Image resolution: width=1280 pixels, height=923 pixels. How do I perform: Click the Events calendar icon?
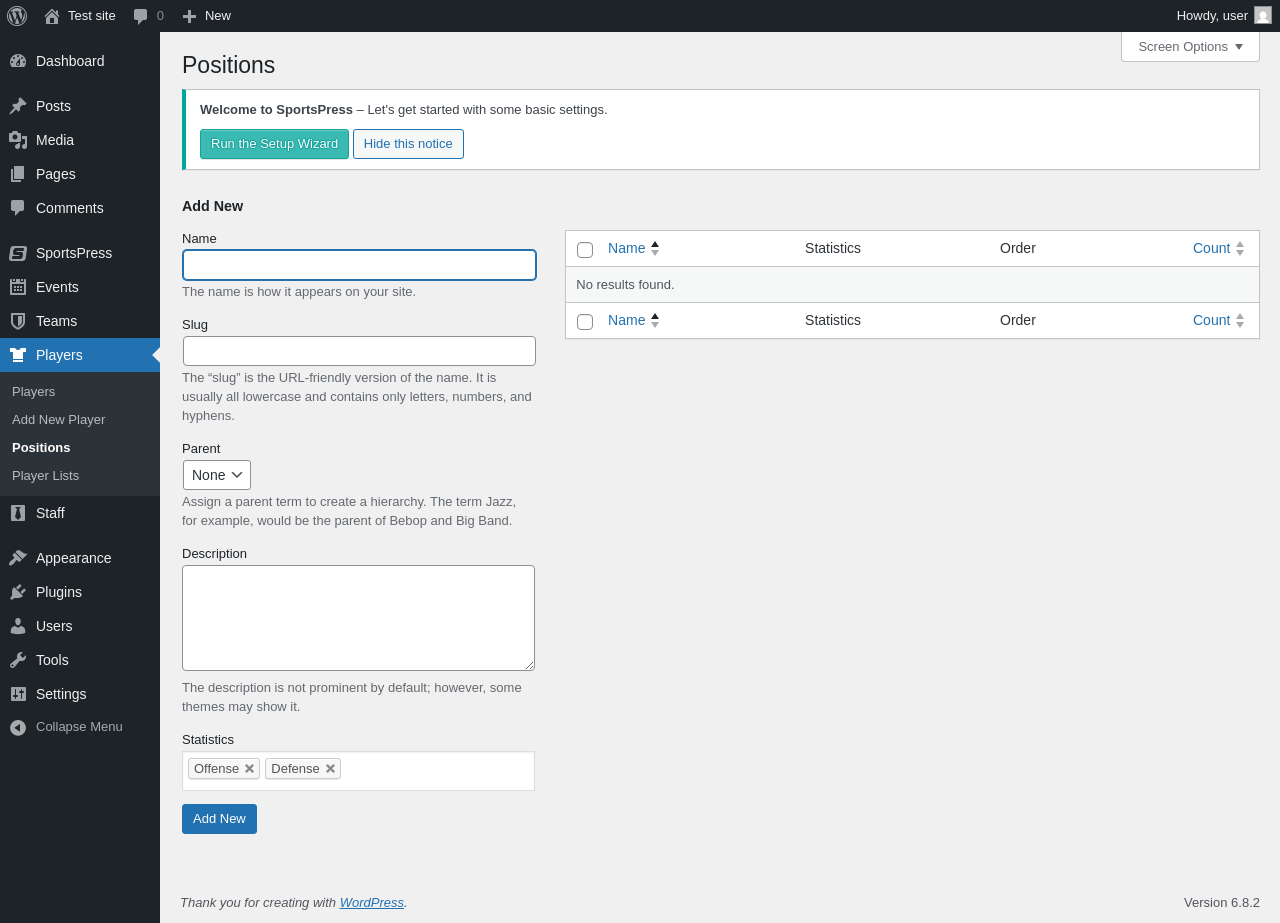coord(18,287)
